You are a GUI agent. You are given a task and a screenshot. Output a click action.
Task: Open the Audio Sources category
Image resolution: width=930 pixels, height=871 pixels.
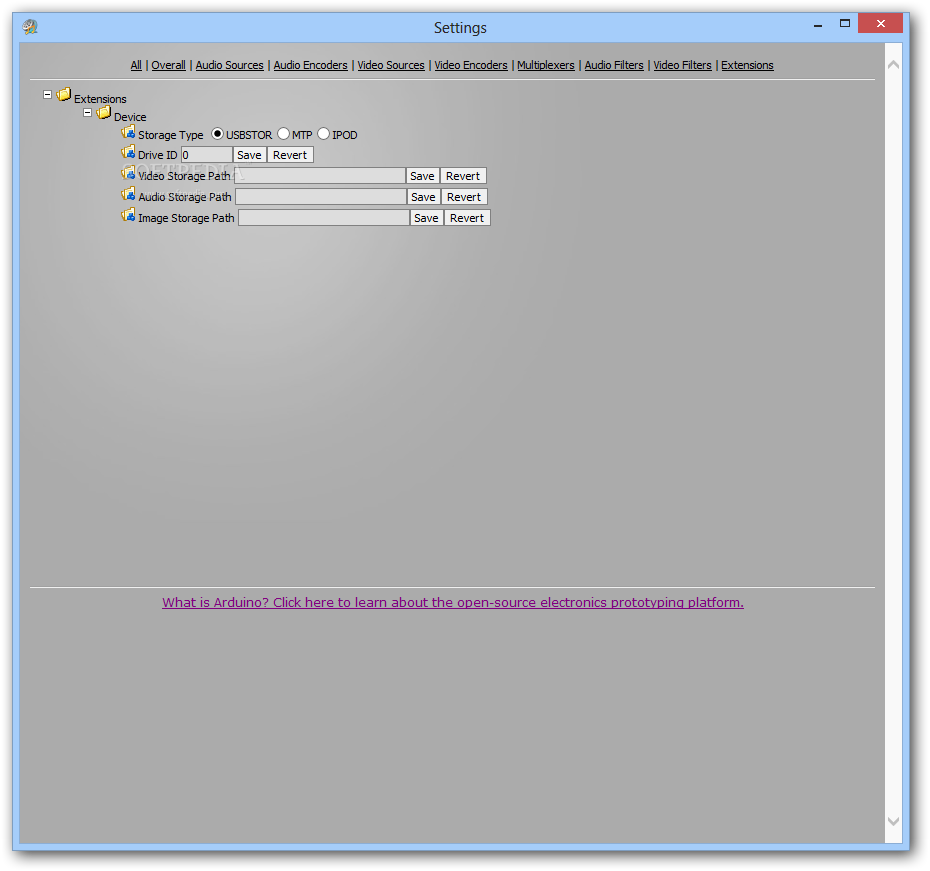pyautogui.click(x=230, y=65)
